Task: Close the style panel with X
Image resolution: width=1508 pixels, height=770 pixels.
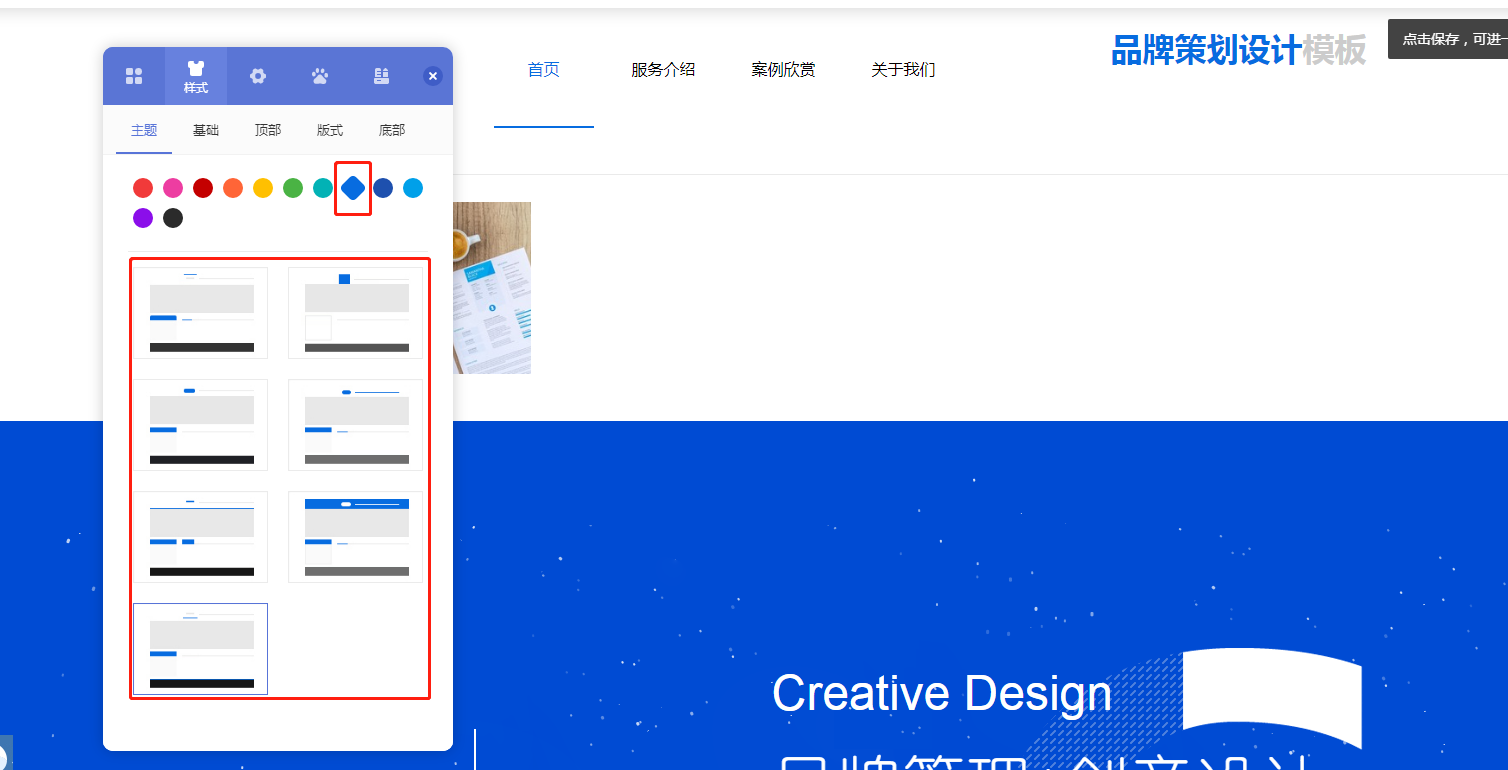Action: coord(433,76)
